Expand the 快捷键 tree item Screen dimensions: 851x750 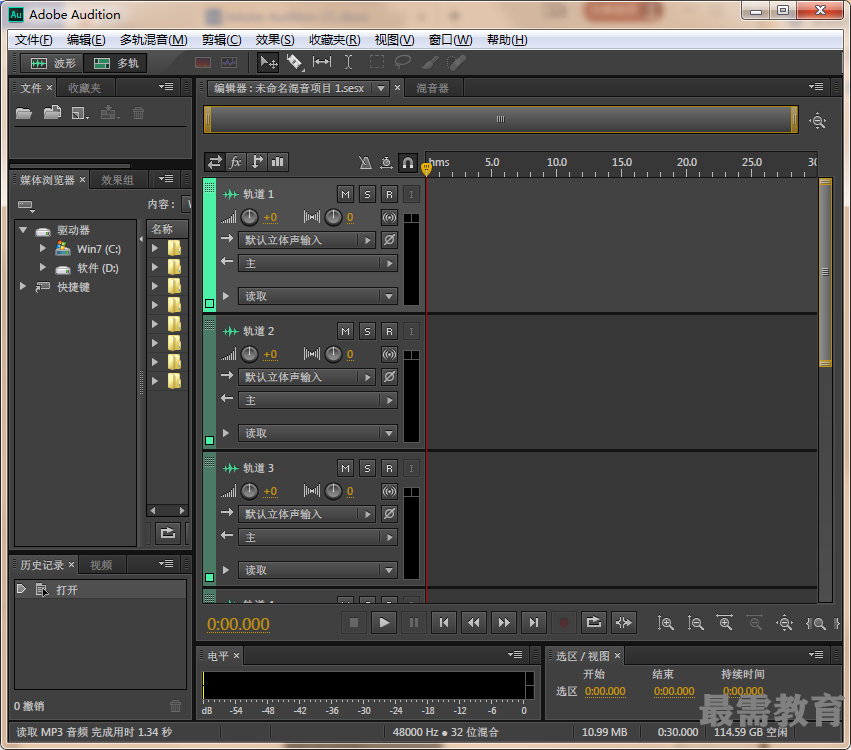(x=23, y=286)
